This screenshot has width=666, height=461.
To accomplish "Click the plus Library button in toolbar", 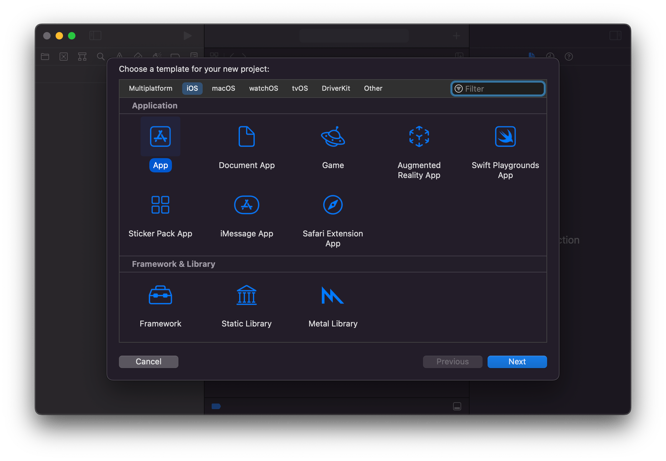I will pos(457,36).
